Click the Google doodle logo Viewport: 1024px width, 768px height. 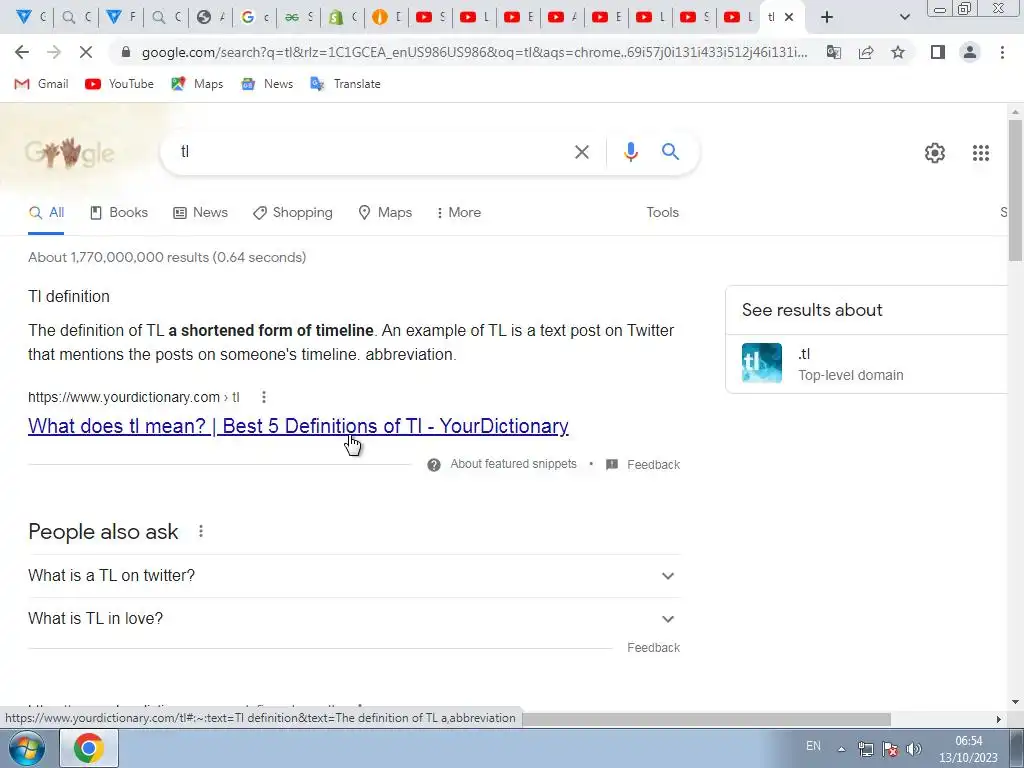tap(69, 153)
